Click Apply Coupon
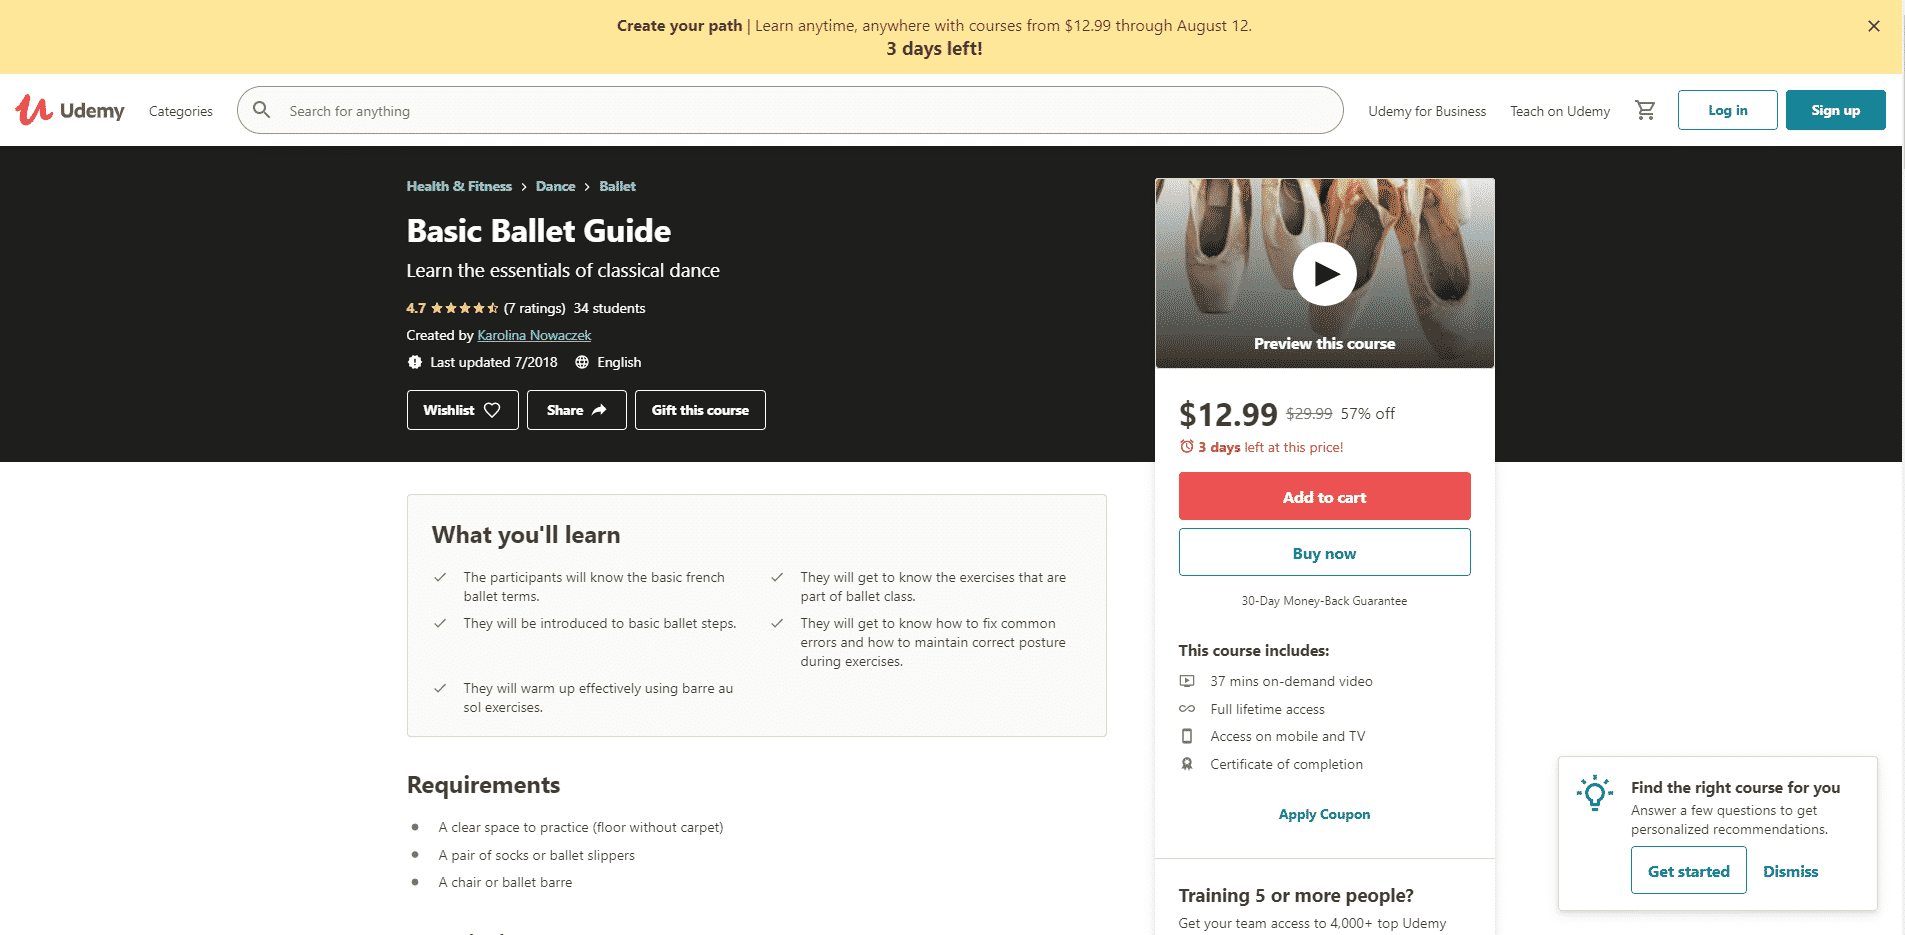Viewport: 1905px width, 935px height. coord(1325,814)
